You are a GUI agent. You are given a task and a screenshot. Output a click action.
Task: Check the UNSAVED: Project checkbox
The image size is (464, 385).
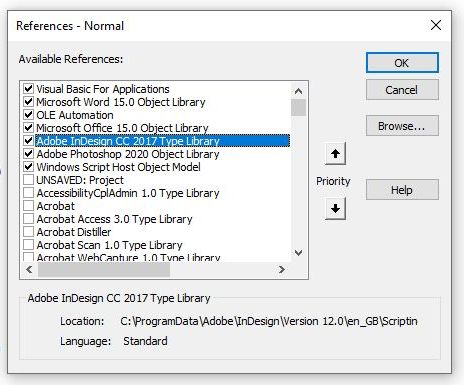(28, 180)
